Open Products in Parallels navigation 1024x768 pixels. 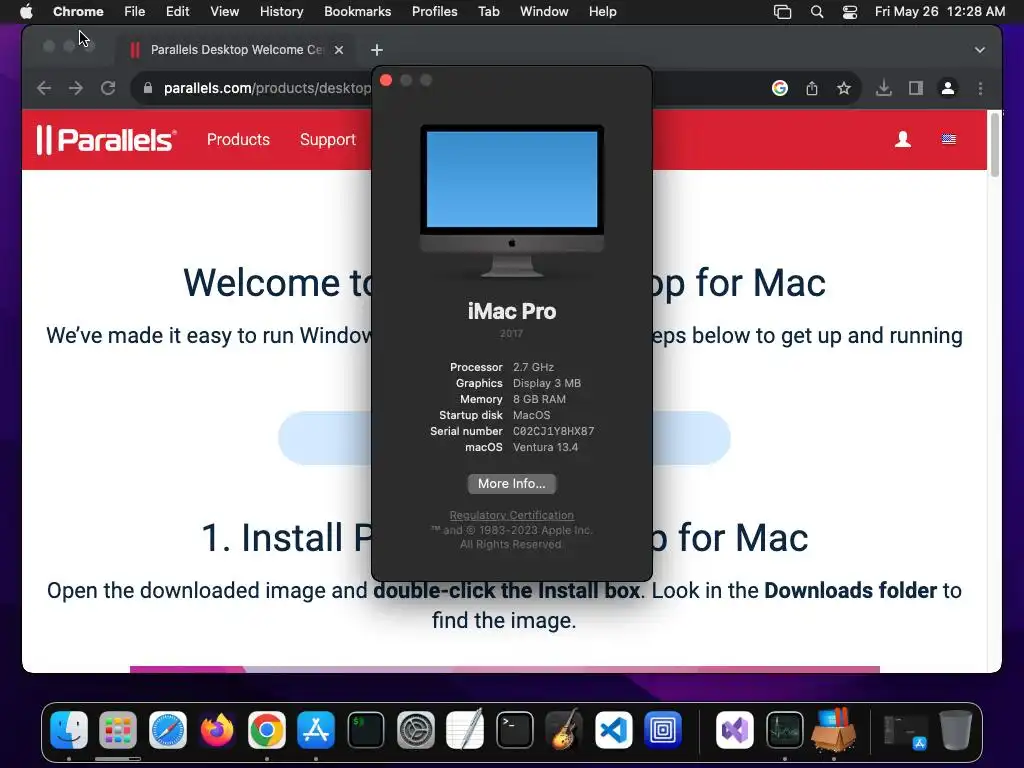pos(238,139)
